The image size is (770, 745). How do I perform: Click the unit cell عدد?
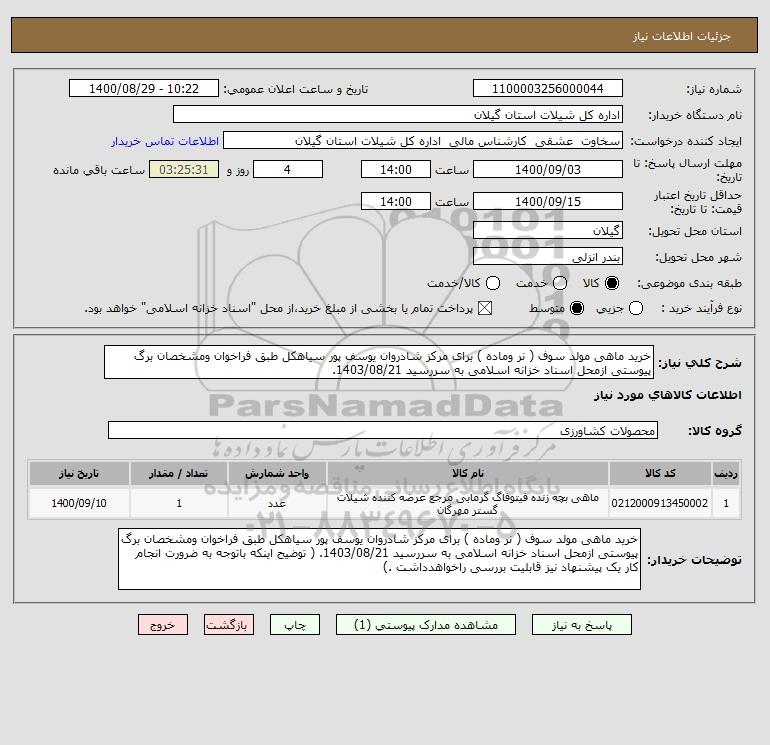[x=277, y=503]
